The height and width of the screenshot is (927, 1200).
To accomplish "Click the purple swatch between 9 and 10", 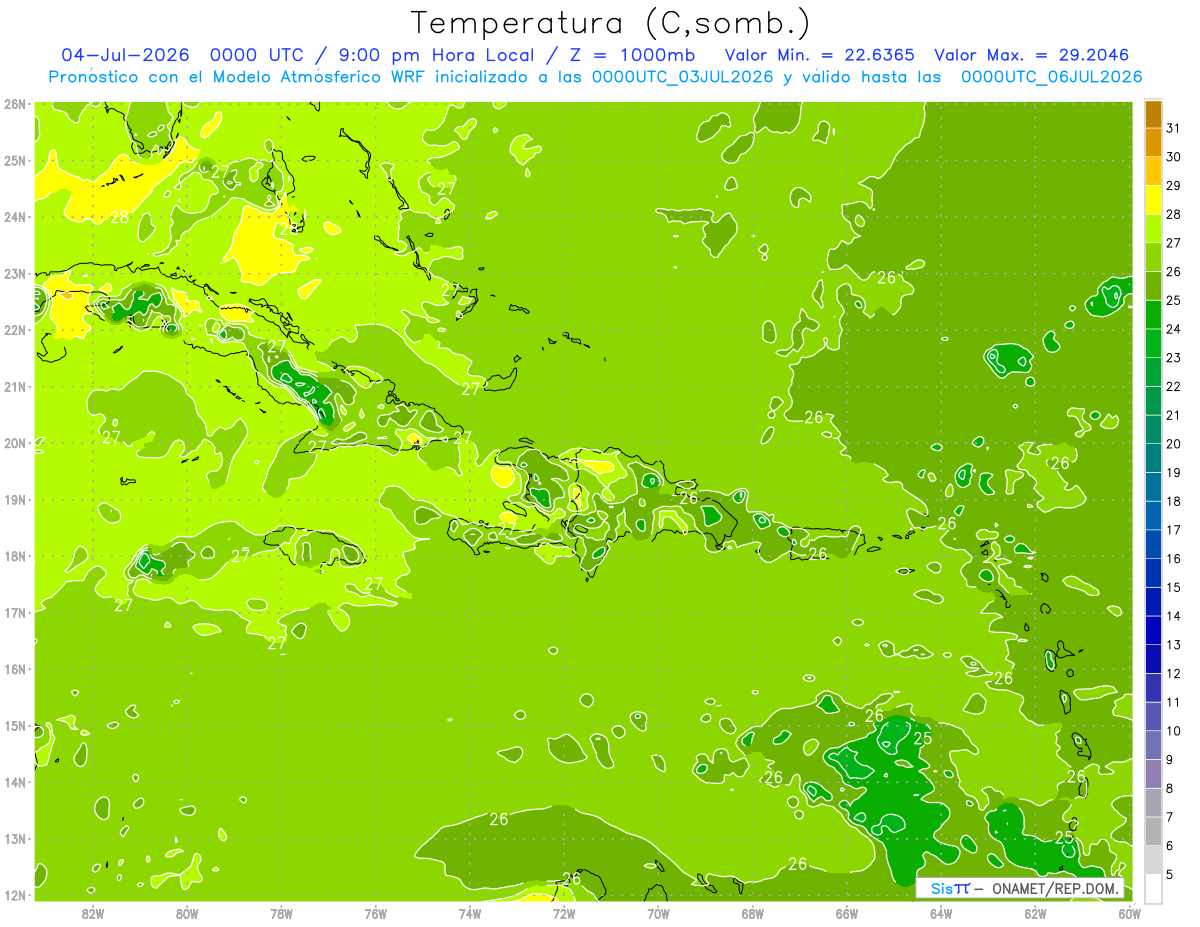I will (x=1153, y=745).
